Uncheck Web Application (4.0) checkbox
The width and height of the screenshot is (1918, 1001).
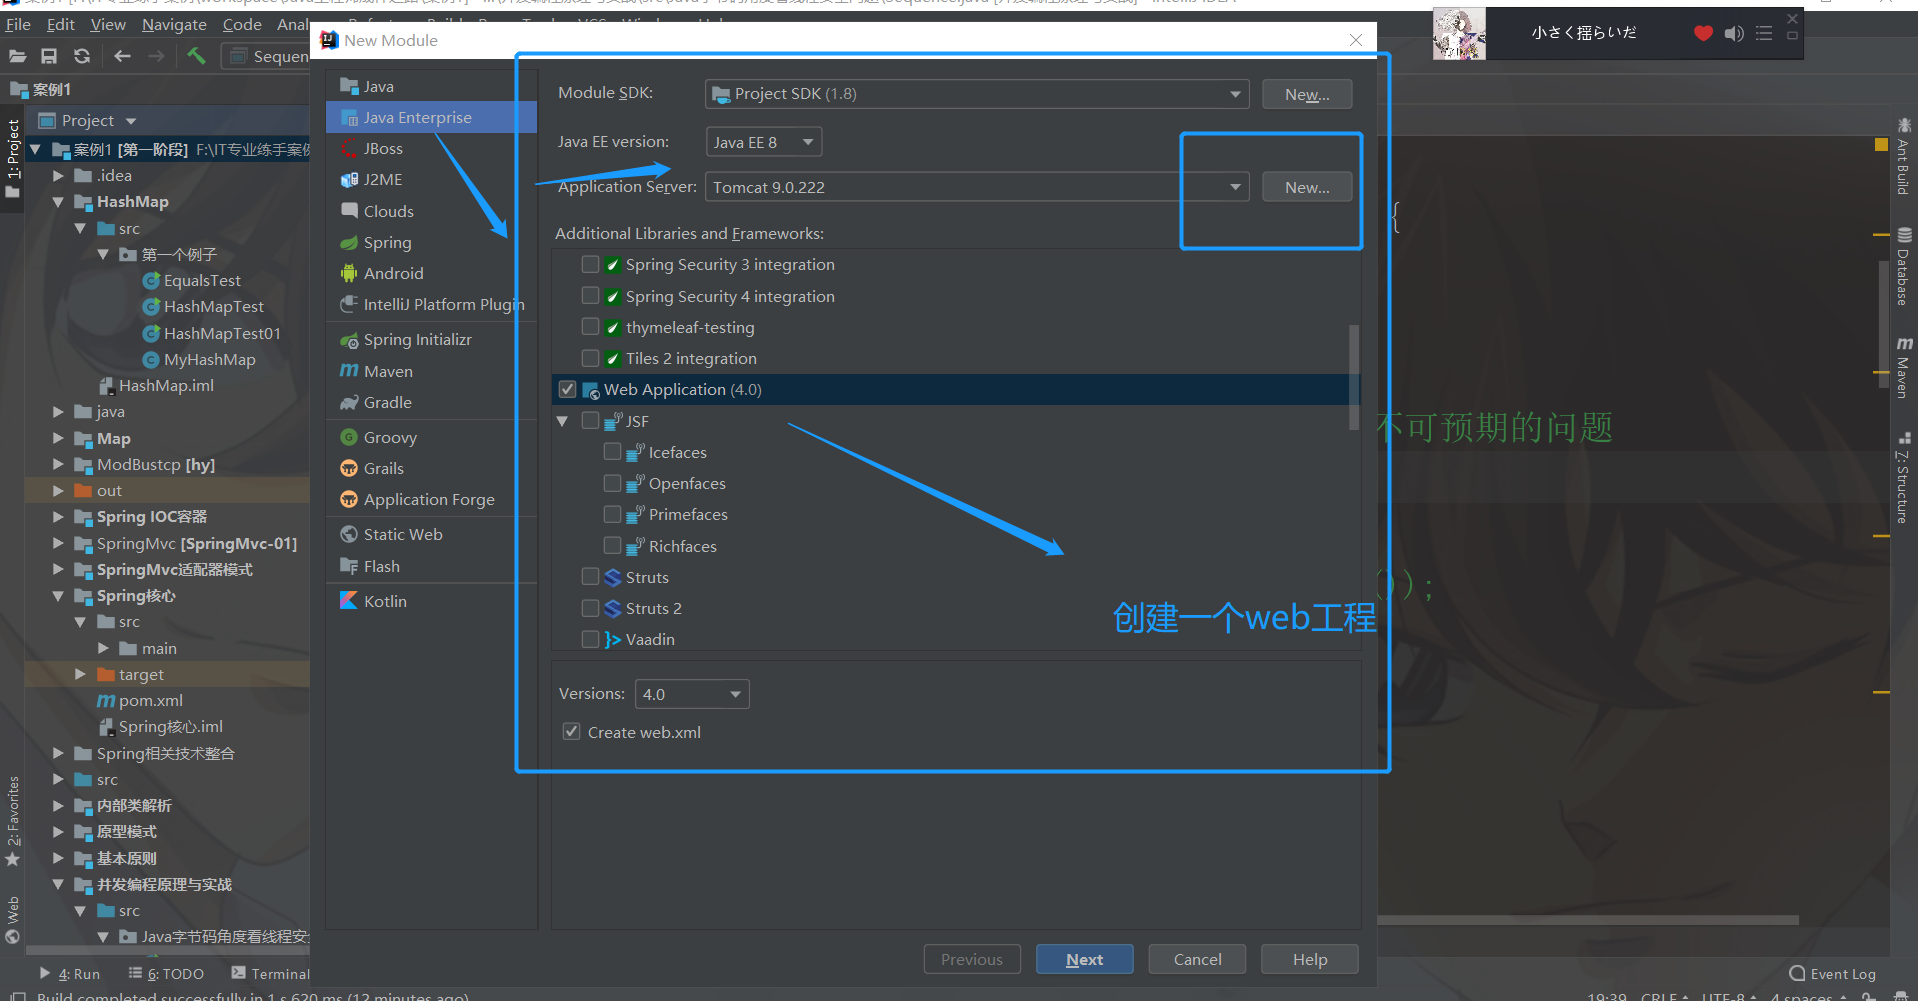click(568, 389)
